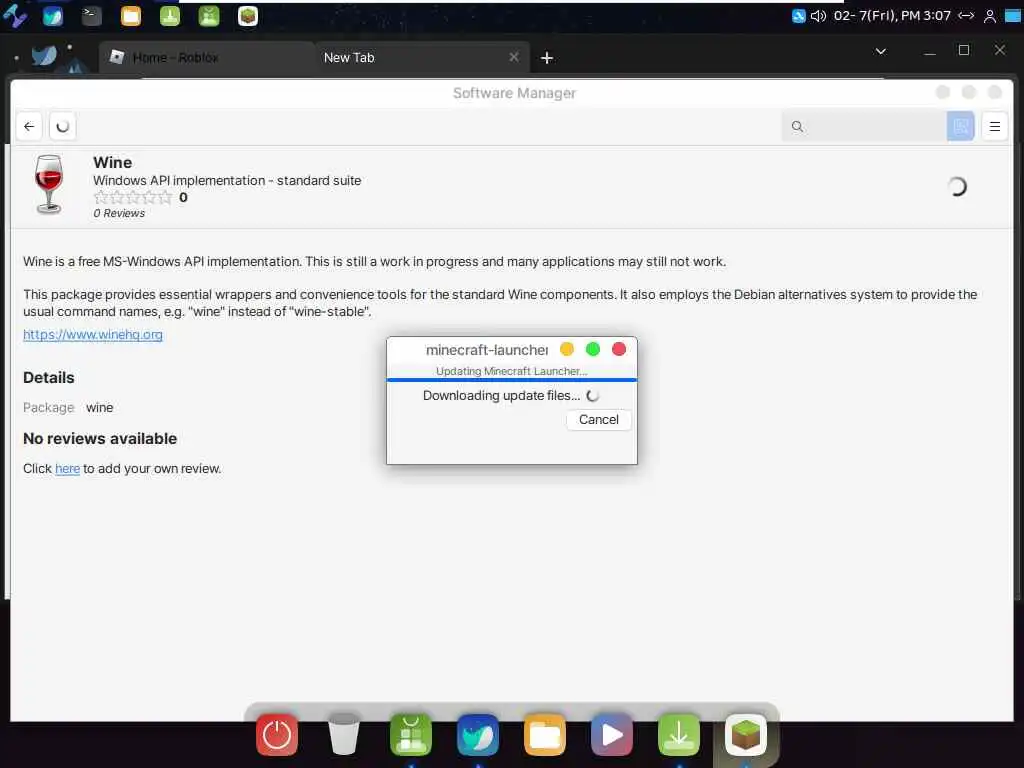Click the Wine glass application icon
This screenshot has width=1024, height=768.
(x=49, y=184)
